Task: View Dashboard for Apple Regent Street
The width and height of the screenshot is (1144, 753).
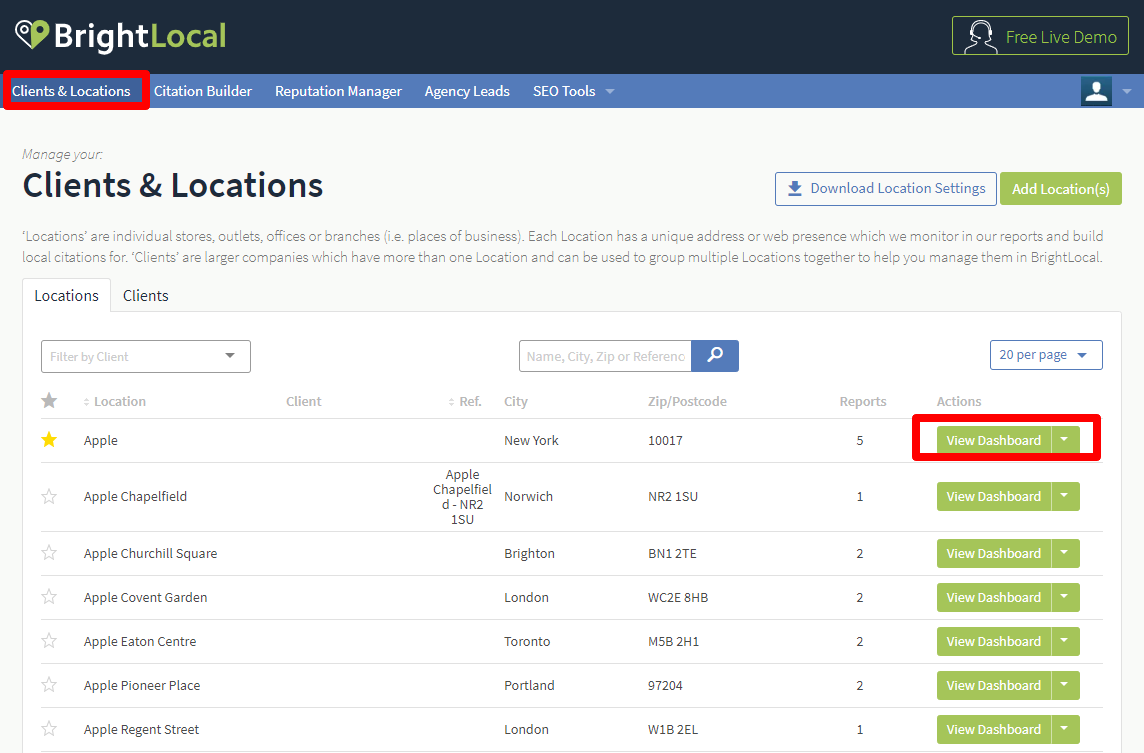Action: tap(994, 729)
